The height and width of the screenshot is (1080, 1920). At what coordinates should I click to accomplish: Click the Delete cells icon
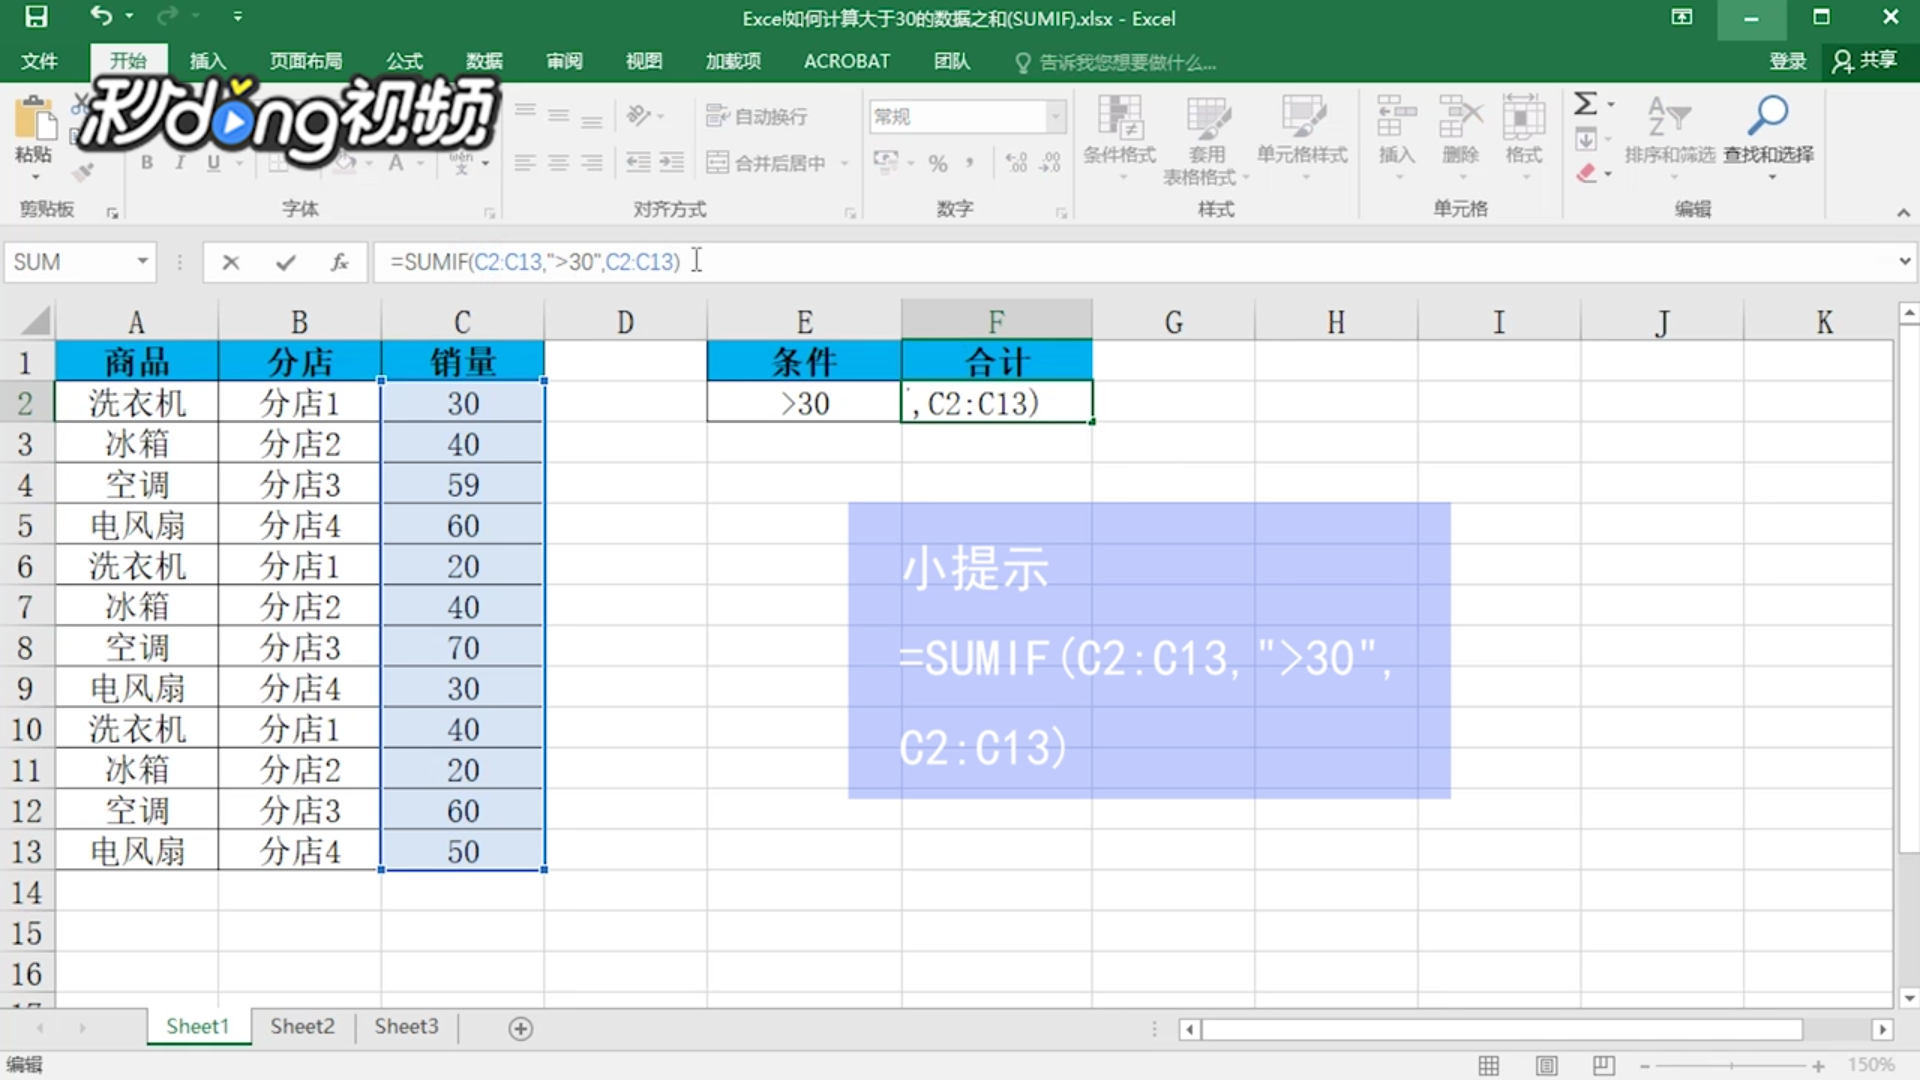tap(1460, 117)
